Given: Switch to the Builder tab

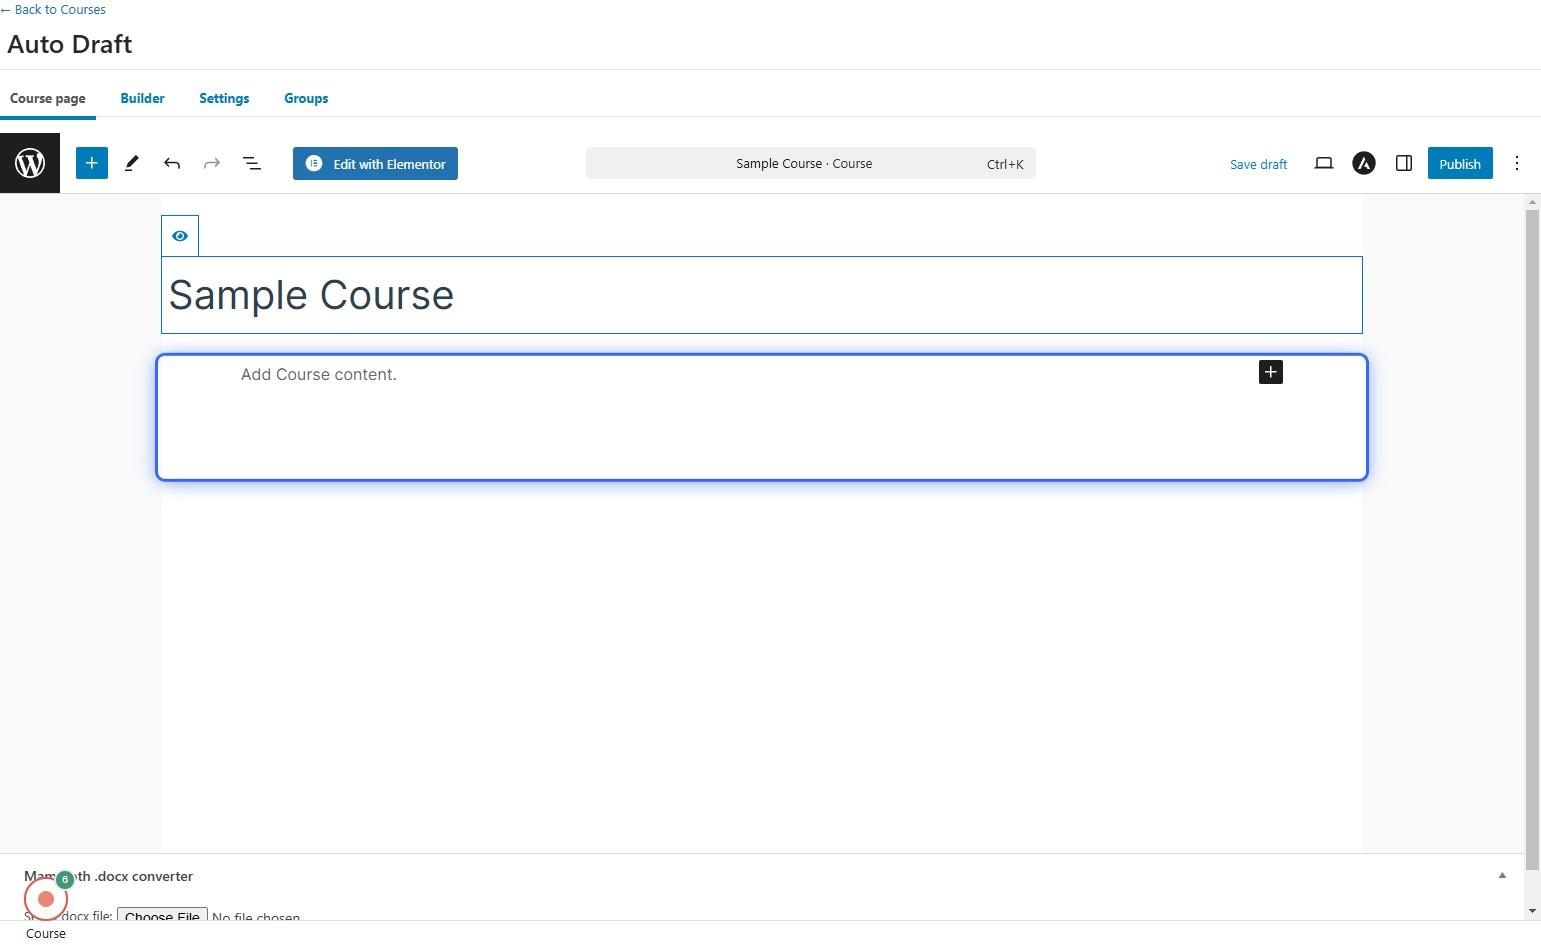Looking at the screenshot, I should 142,98.
